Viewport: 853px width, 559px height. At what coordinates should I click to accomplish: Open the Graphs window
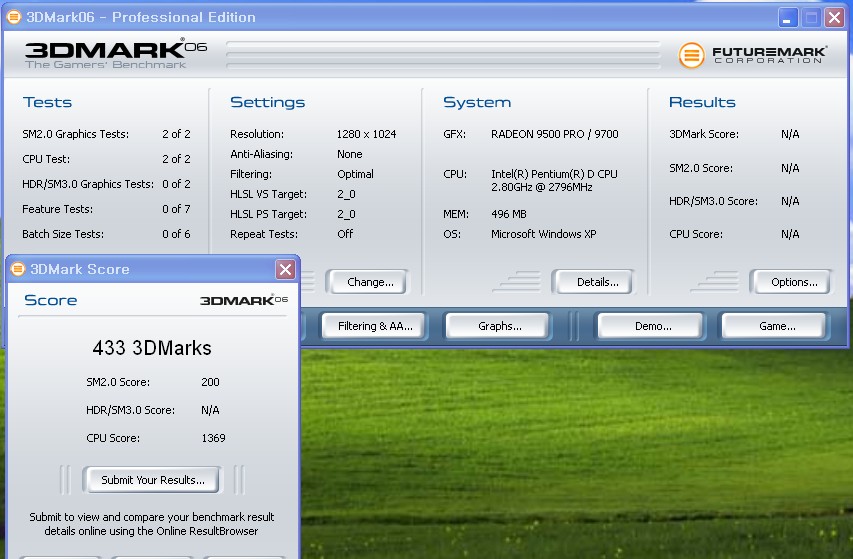pos(499,326)
